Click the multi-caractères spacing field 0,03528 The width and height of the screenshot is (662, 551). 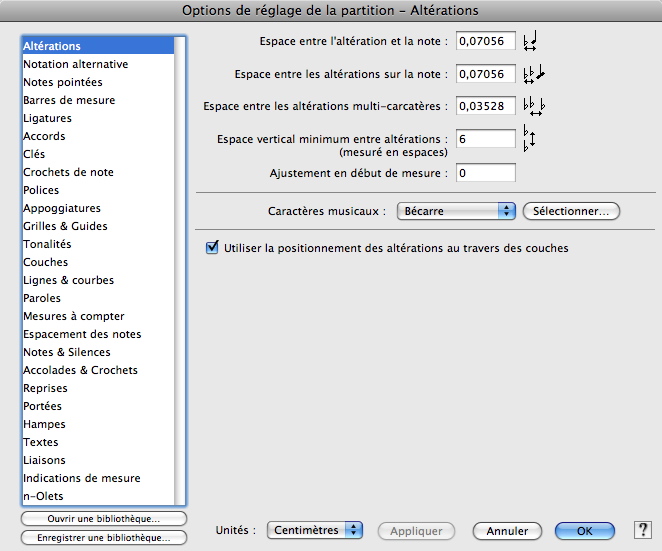tap(486, 106)
